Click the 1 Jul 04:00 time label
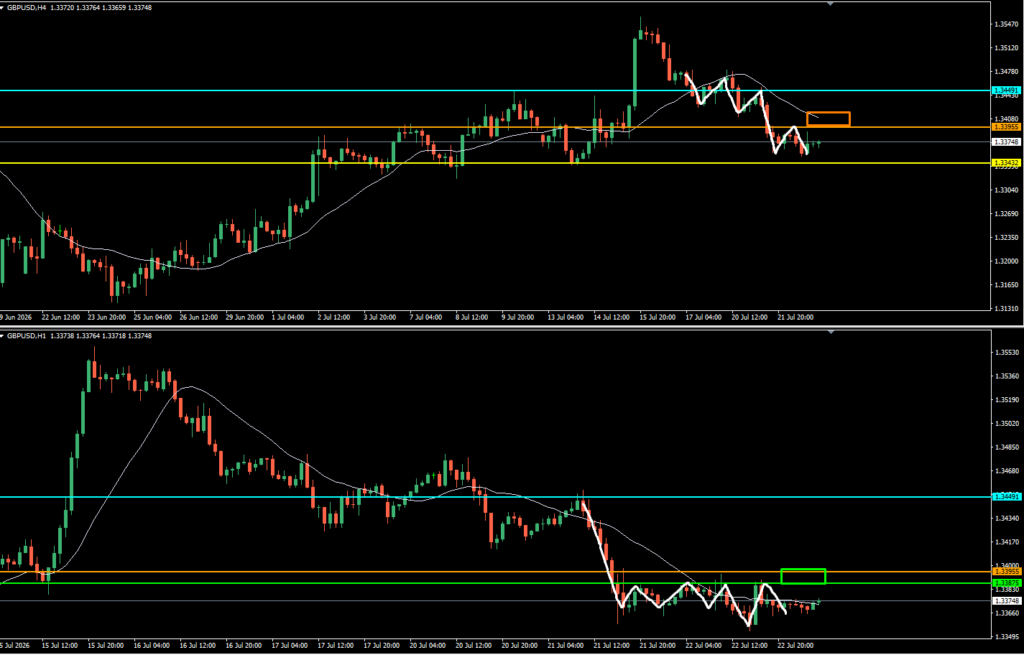Image resolution: width=1024 pixels, height=655 pixels. (x=288, y=317)
